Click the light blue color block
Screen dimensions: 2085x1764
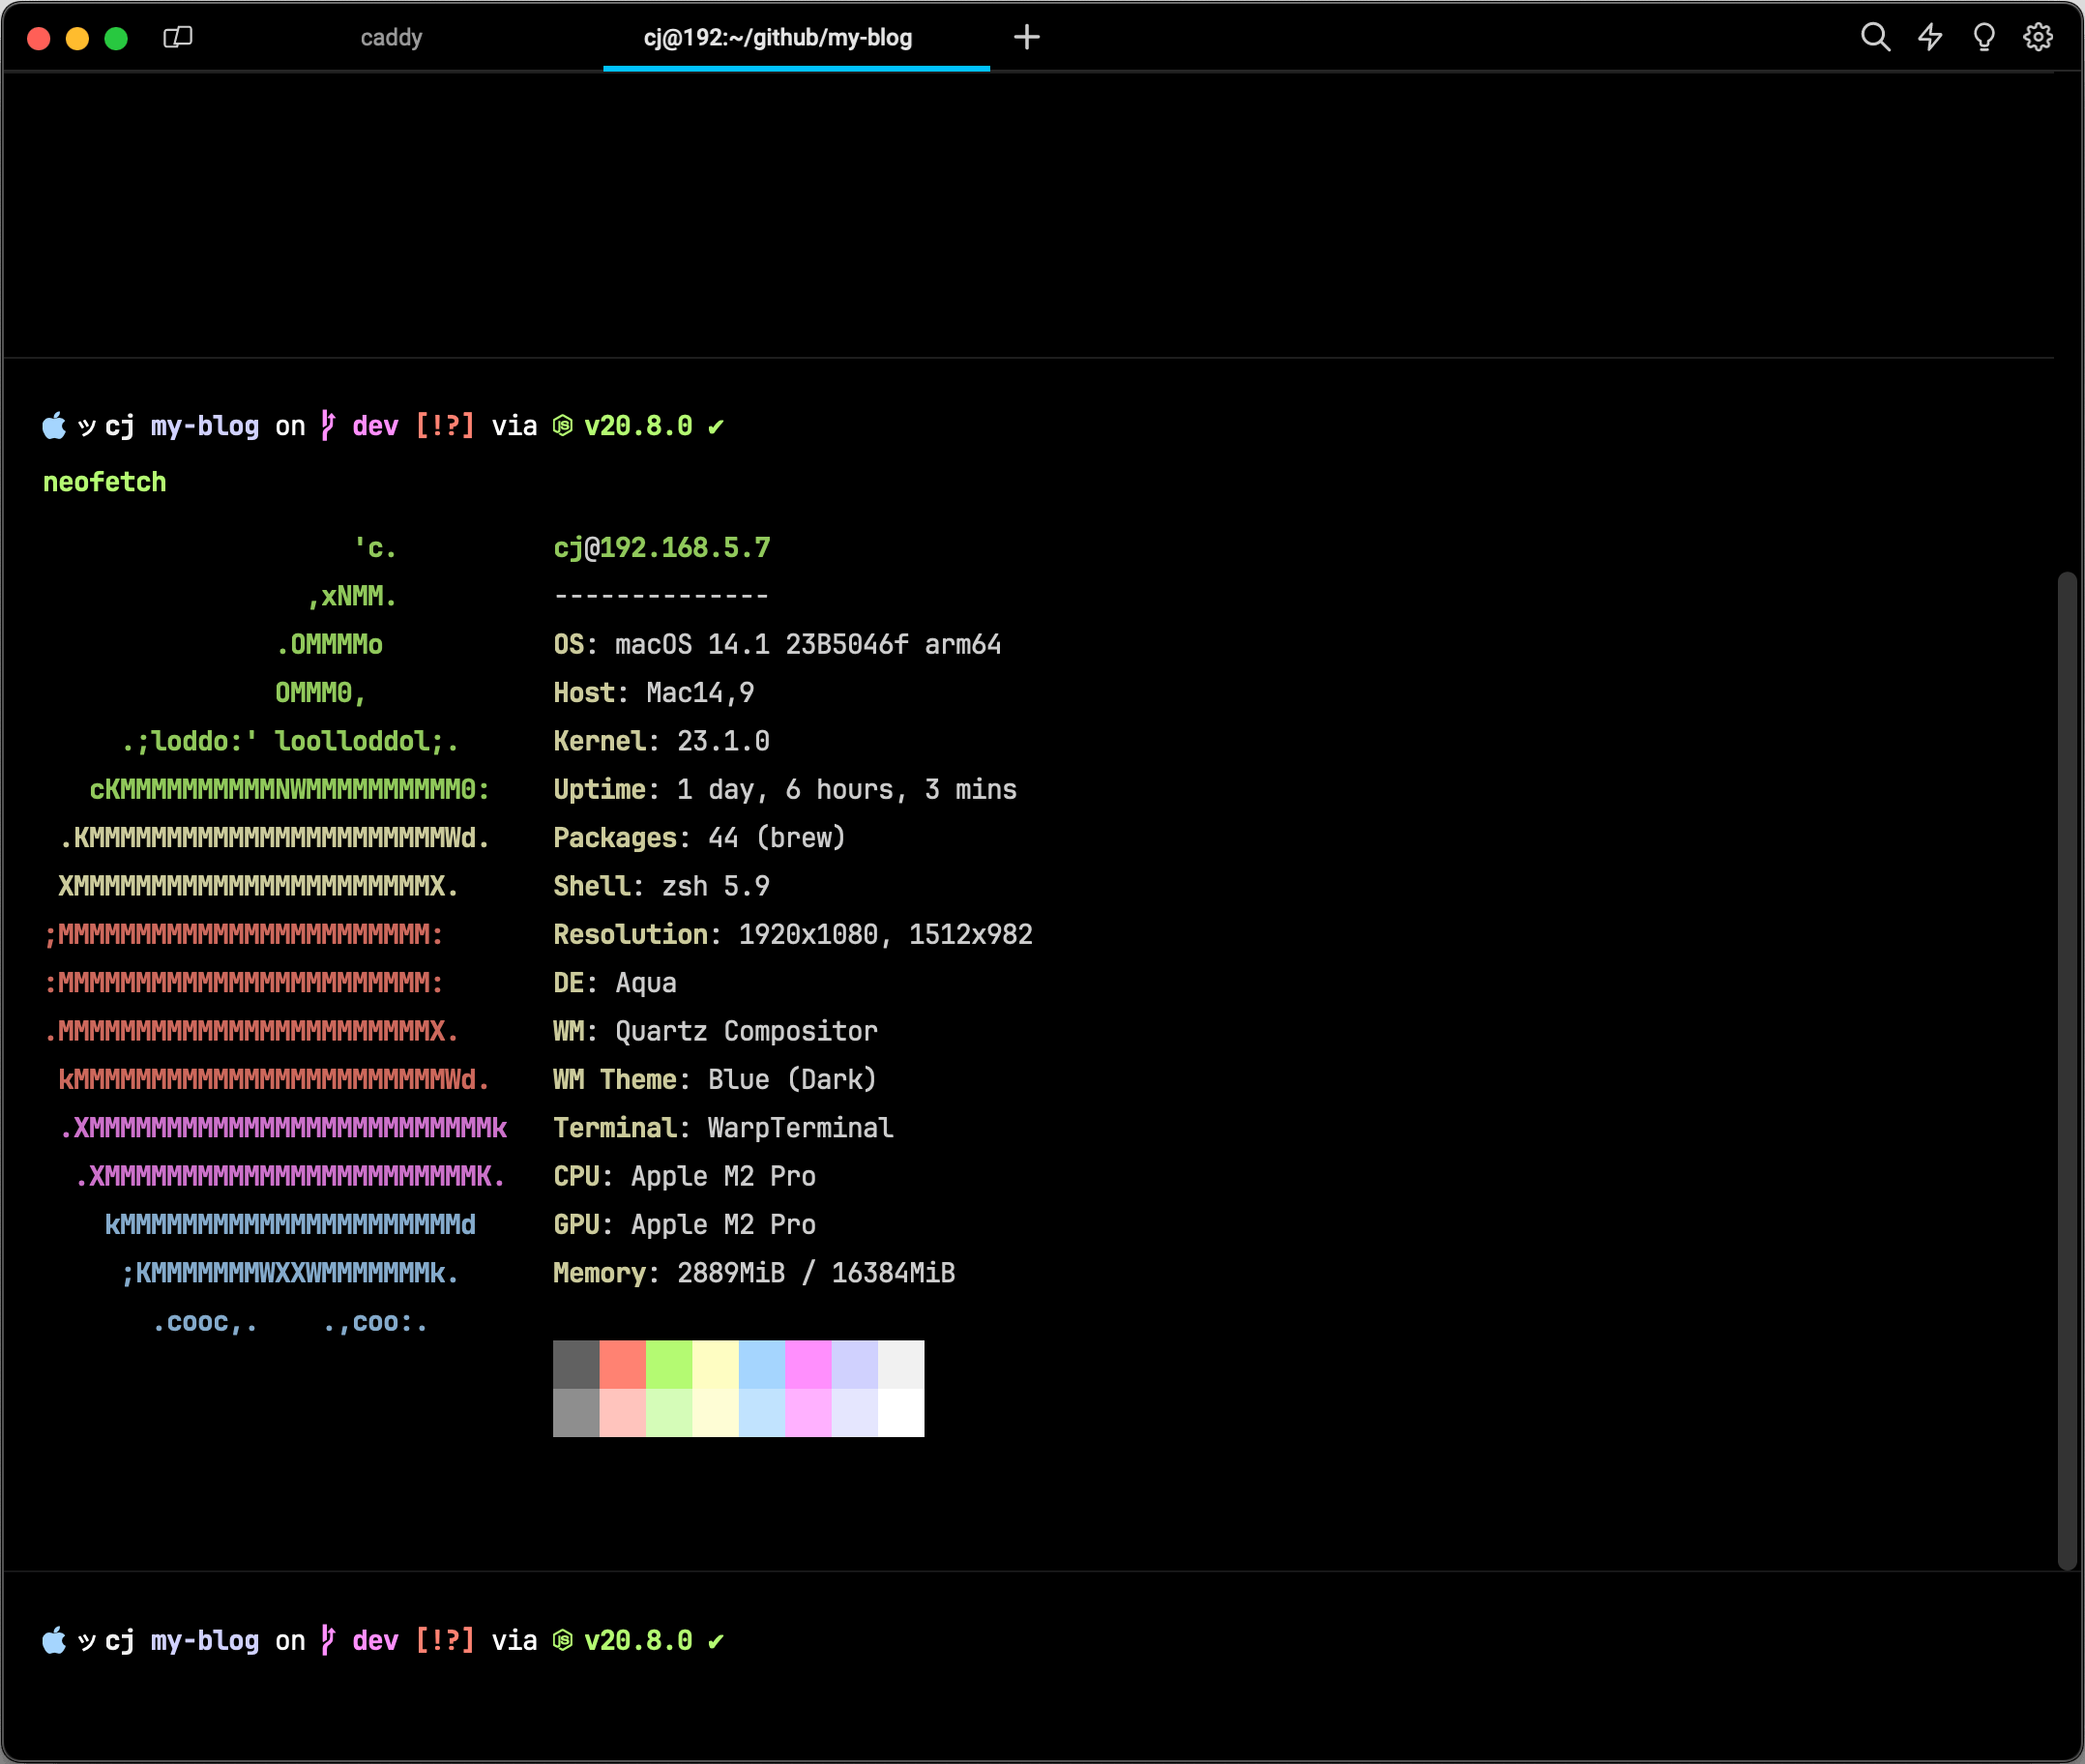[762, 1364]
